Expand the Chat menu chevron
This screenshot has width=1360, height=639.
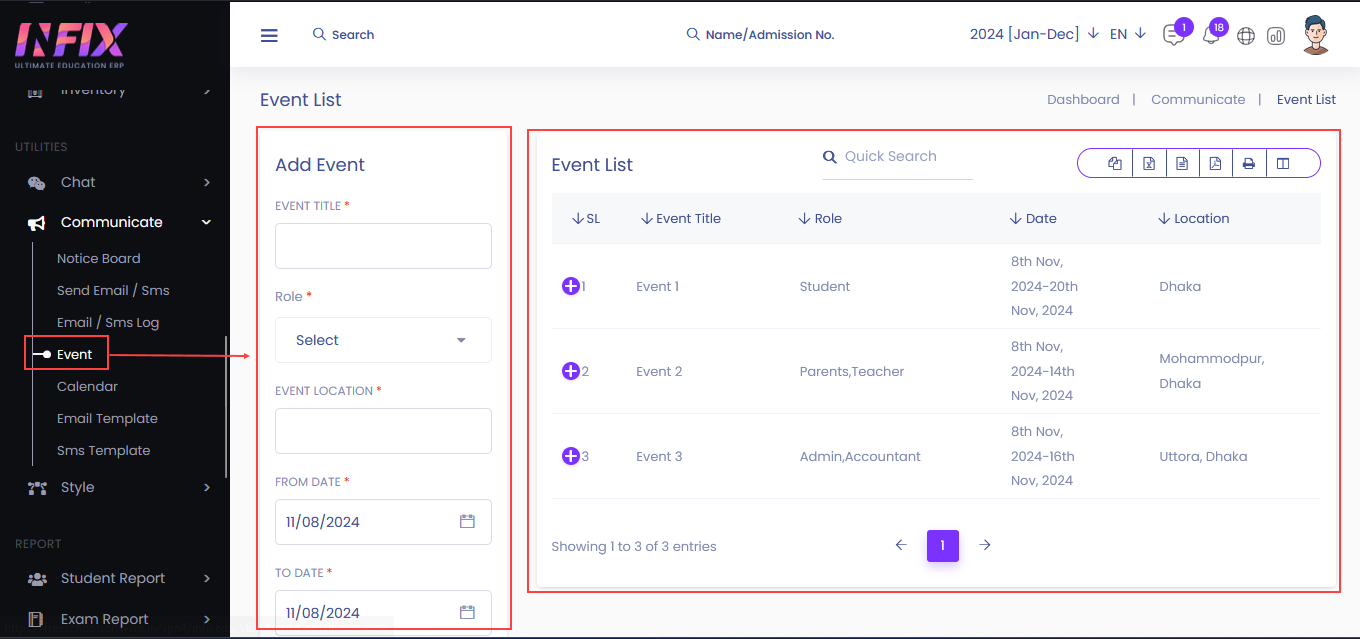click(207, 182)
